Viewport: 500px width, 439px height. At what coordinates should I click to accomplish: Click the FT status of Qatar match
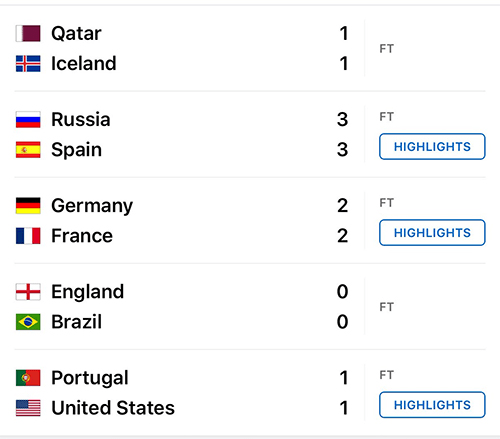(x=387, y=49)
